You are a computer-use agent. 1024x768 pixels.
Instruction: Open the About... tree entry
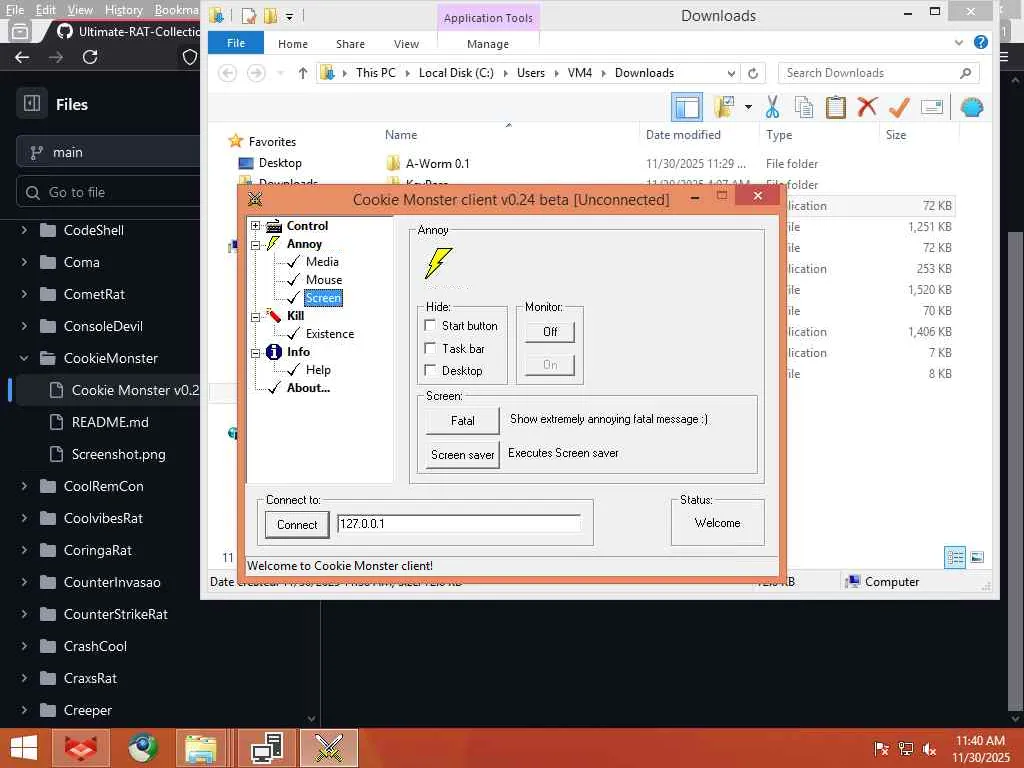point(308,388)
